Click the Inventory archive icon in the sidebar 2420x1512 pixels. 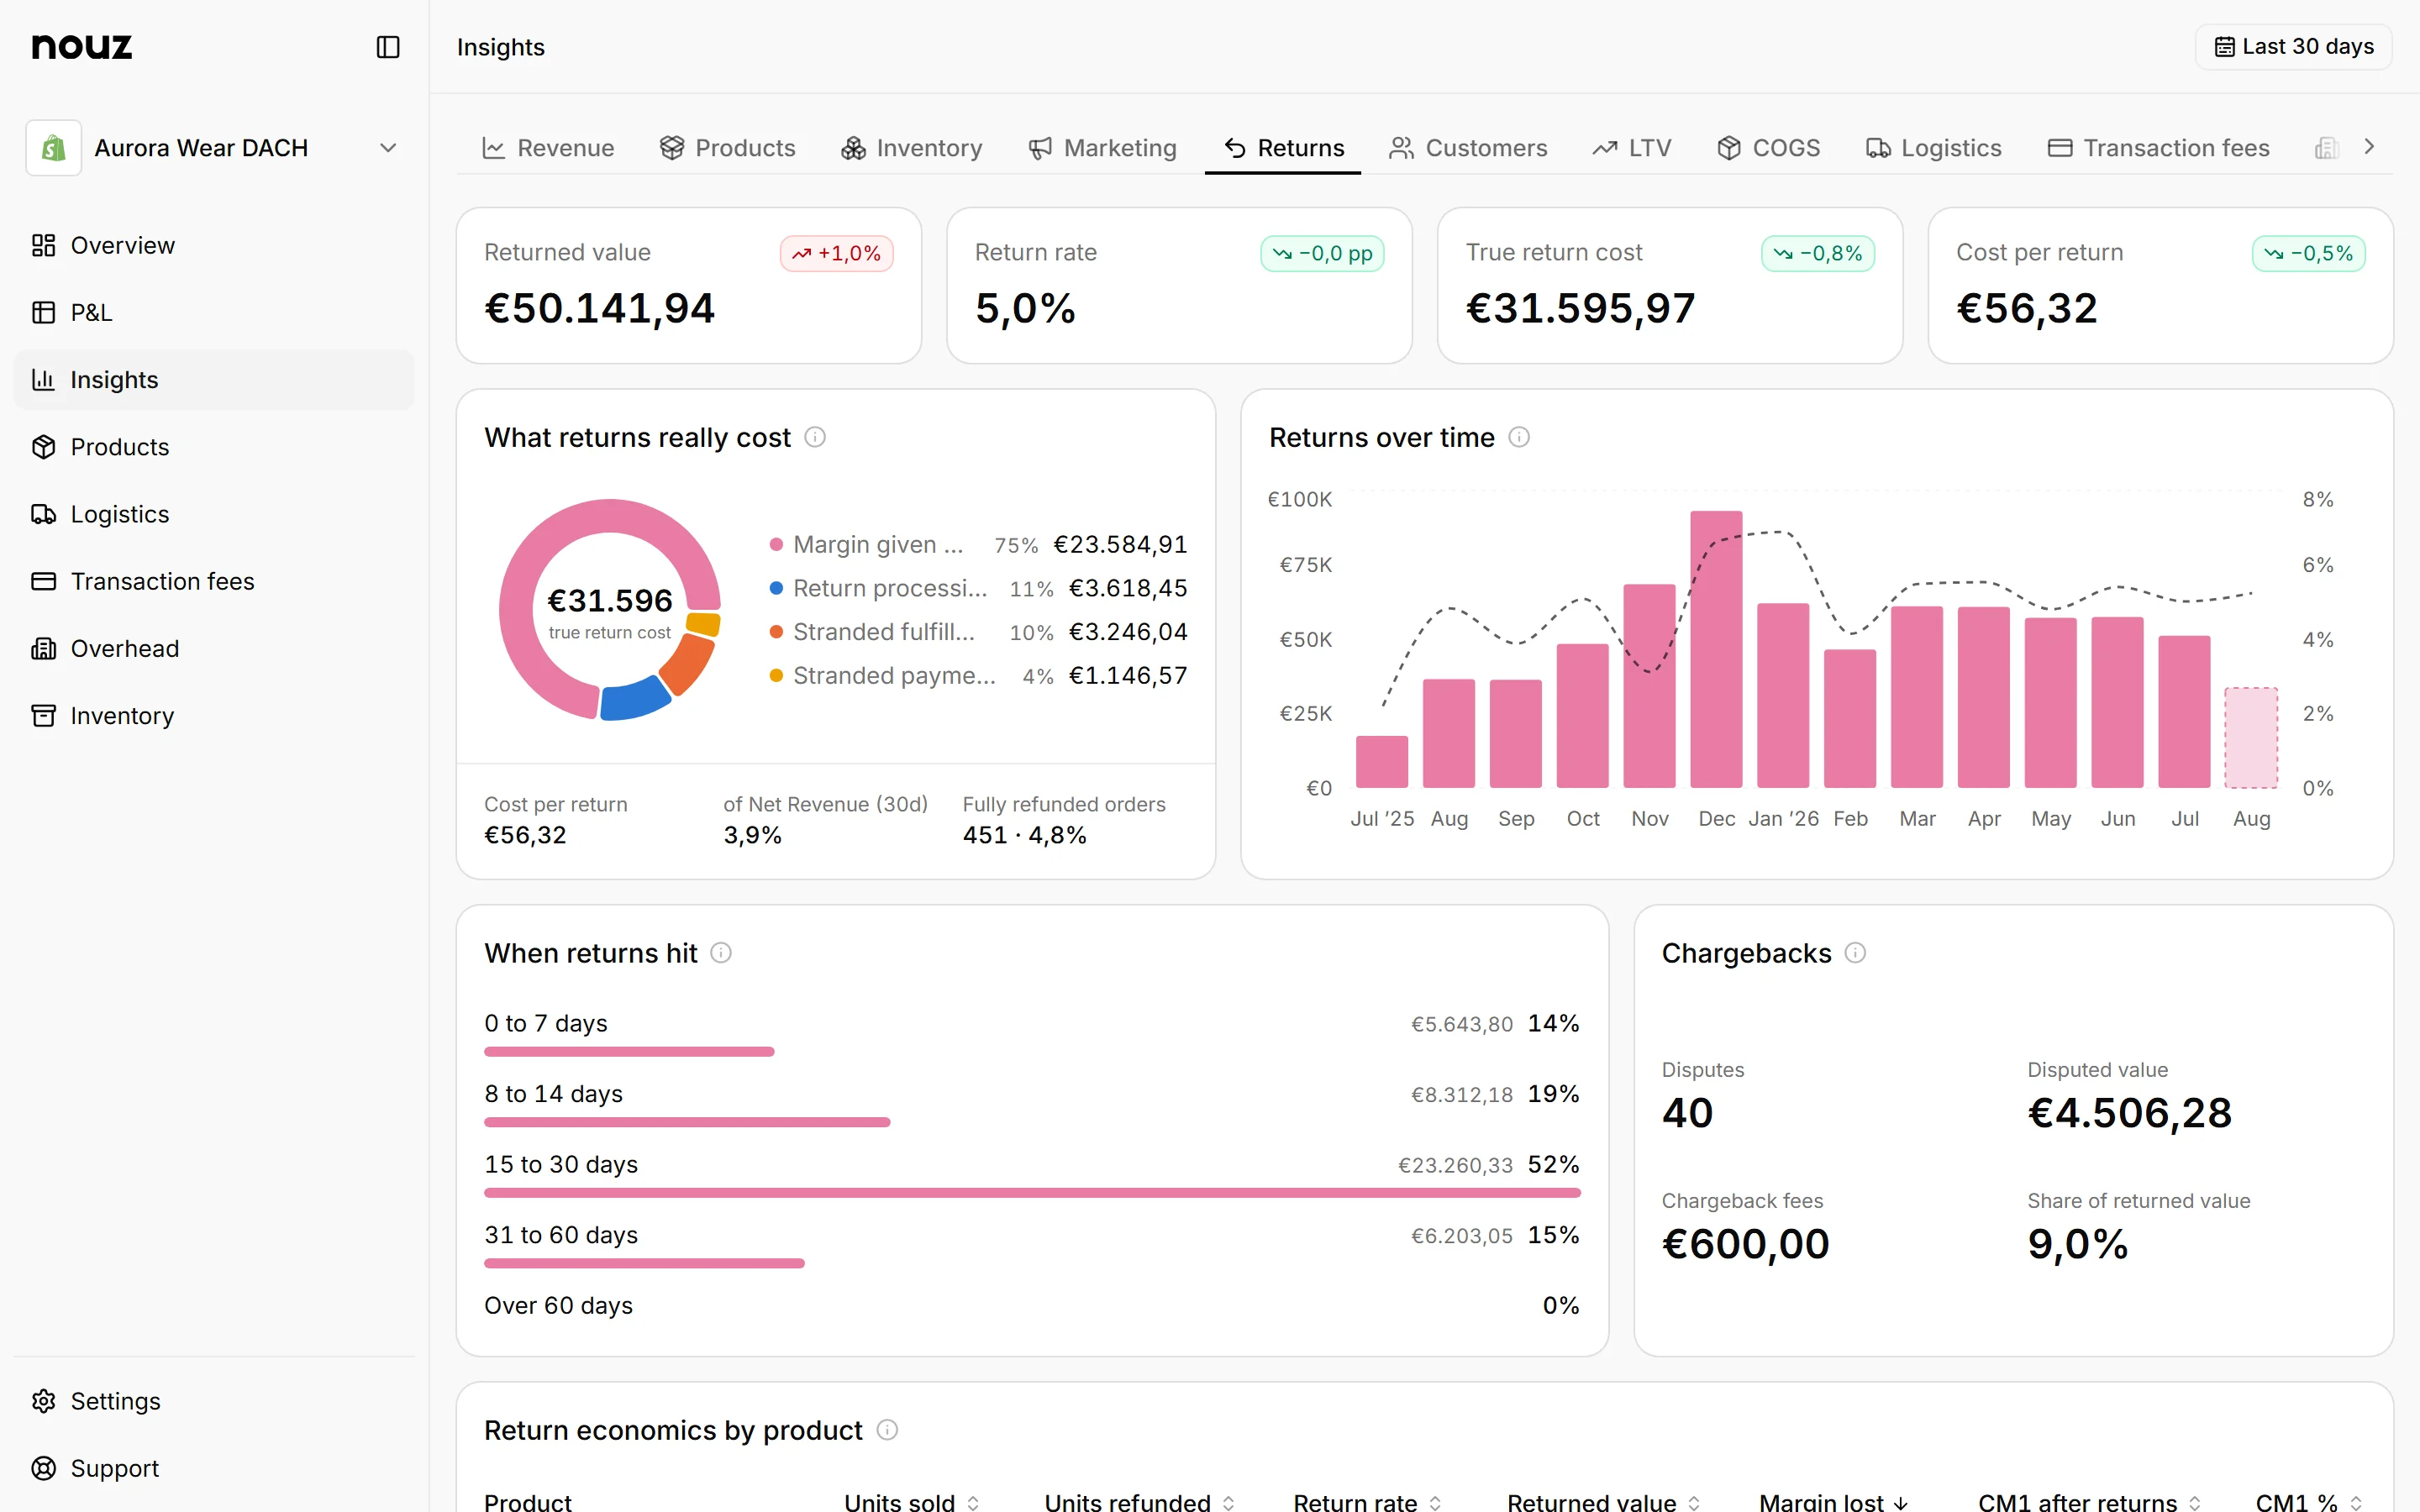point(43,715)
